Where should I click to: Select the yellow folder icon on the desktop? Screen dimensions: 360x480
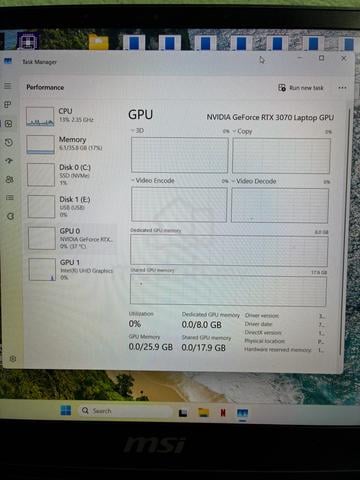pyautogui.click(x=99, y=42)
